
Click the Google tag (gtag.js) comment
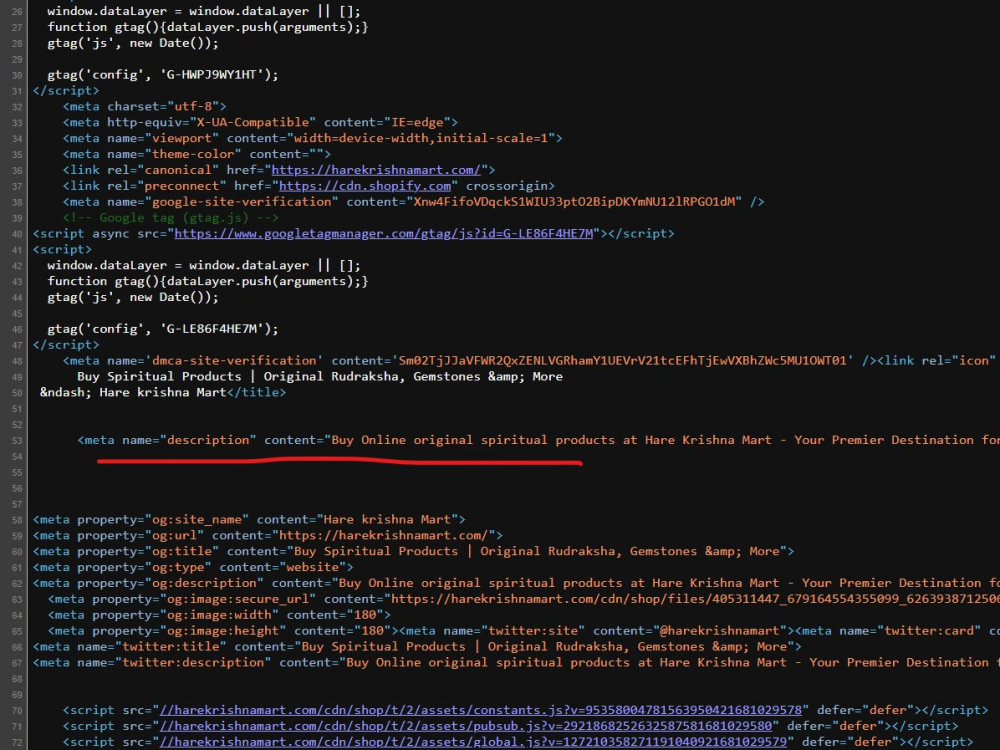click(x=170, y=218)
